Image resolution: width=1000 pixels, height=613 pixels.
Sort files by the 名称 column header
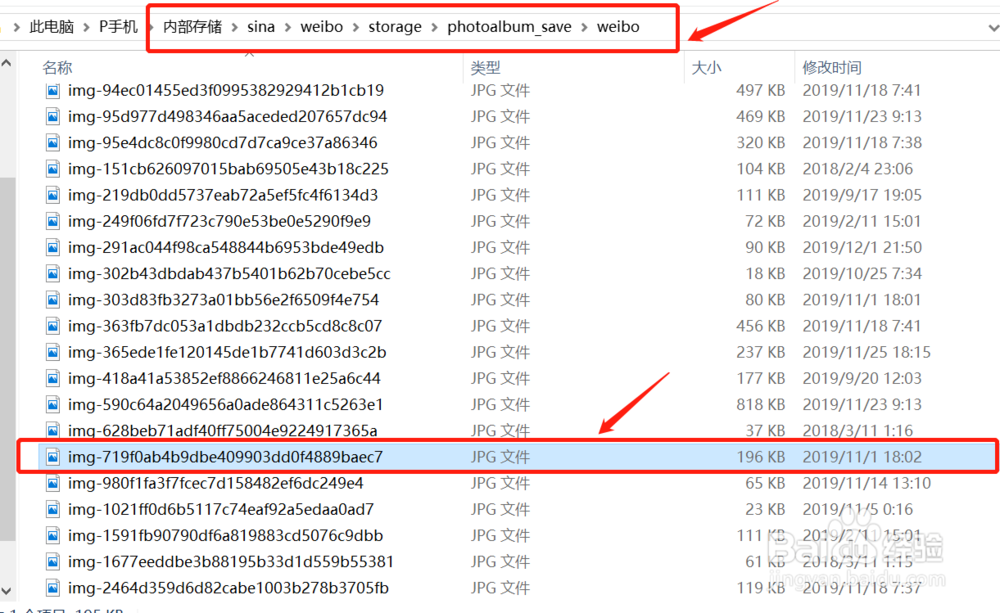[57, 67]
